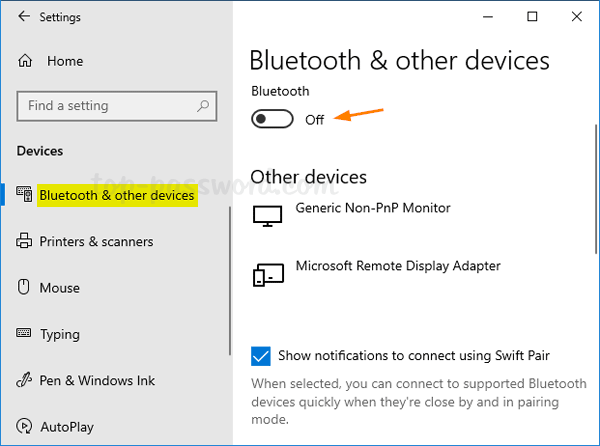The height and width of the screenshot is (446, 600).
Task: Select the Typing settings page
Action: click(60, 334)
